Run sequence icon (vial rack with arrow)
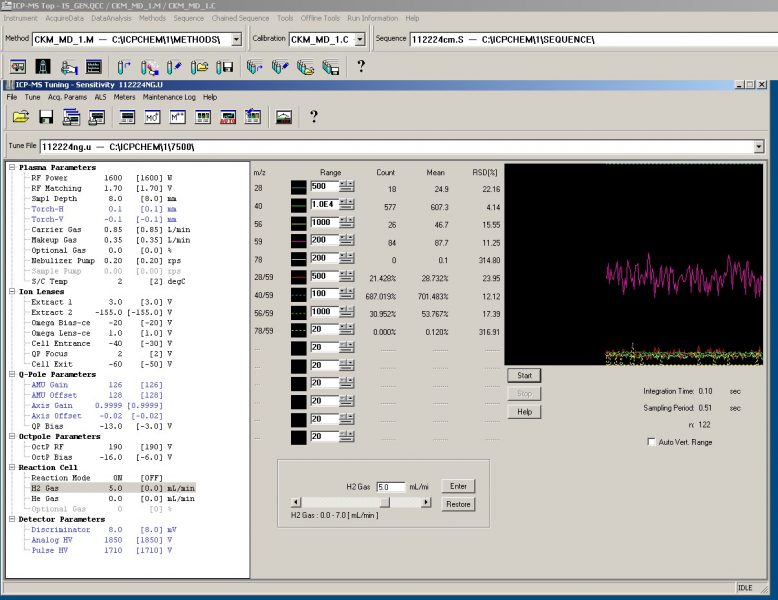The height and width of the screenshot is (600, 778). pyautogui.click(x=255, y=67)
